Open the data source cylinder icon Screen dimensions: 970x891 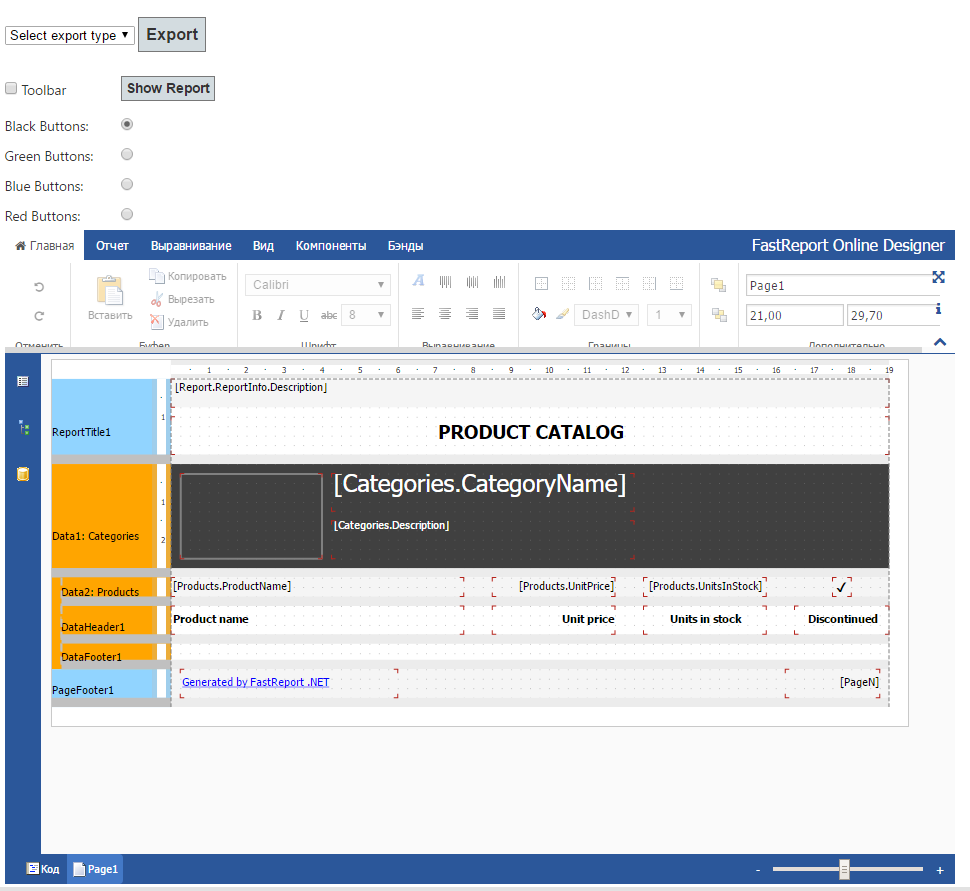[x=23, y=474]
